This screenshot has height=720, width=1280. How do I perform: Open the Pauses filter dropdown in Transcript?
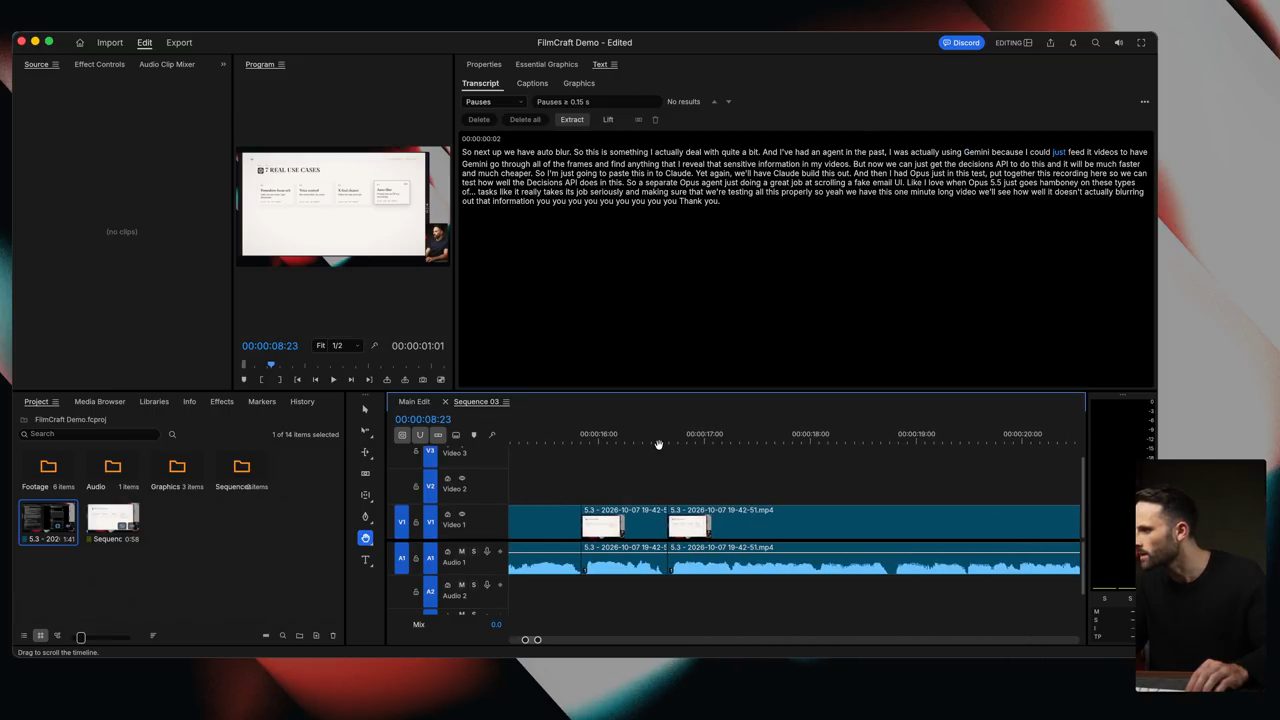[x=494, y=102]
